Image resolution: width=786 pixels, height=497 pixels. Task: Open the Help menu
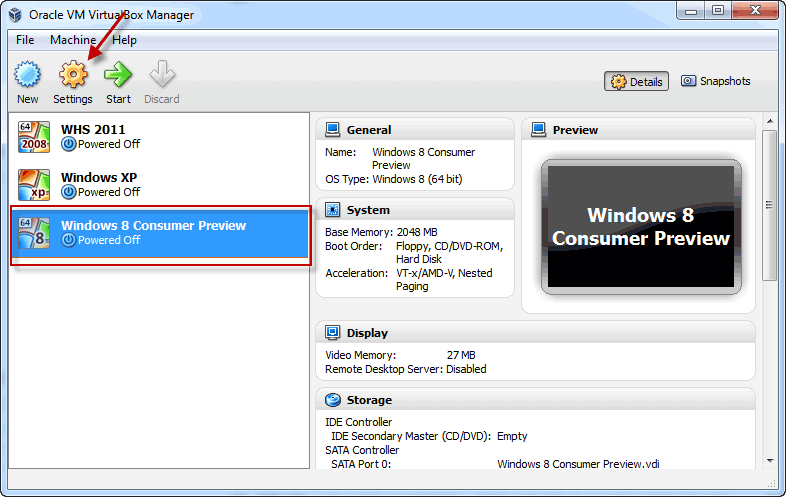click(124, 40)
